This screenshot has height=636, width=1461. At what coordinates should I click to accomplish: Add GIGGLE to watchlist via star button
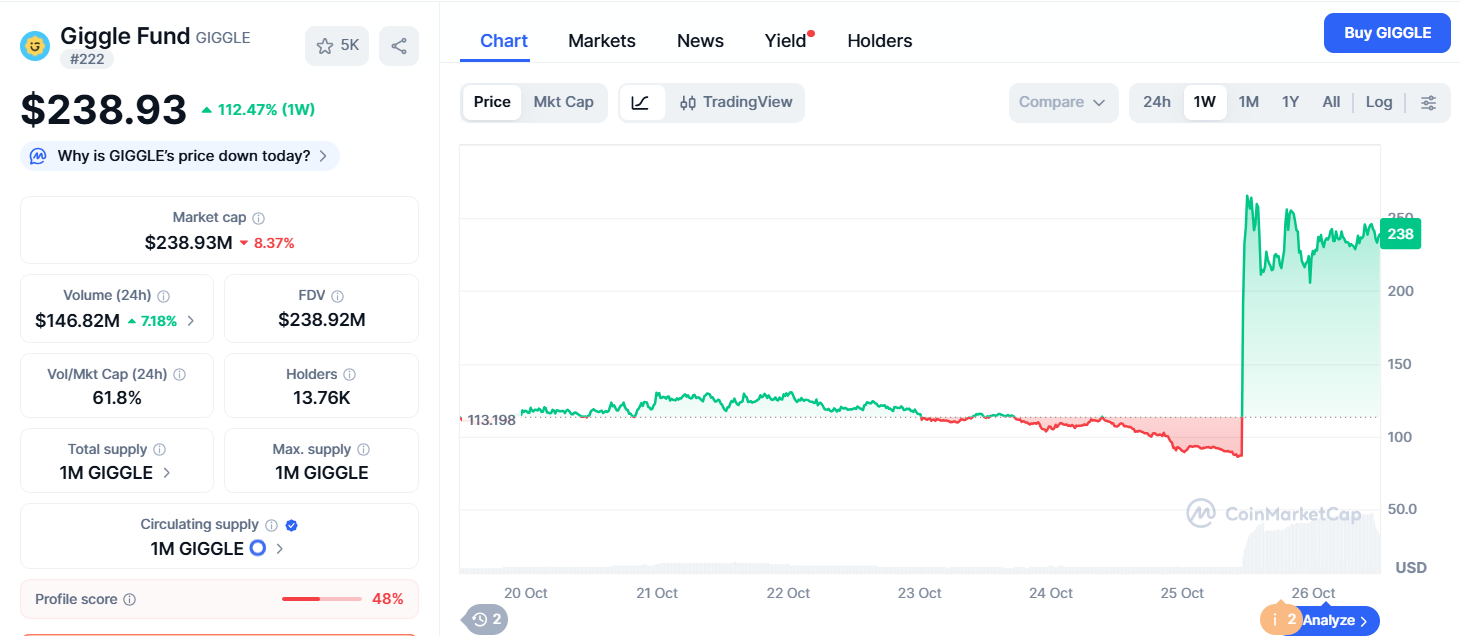point(337,46)
